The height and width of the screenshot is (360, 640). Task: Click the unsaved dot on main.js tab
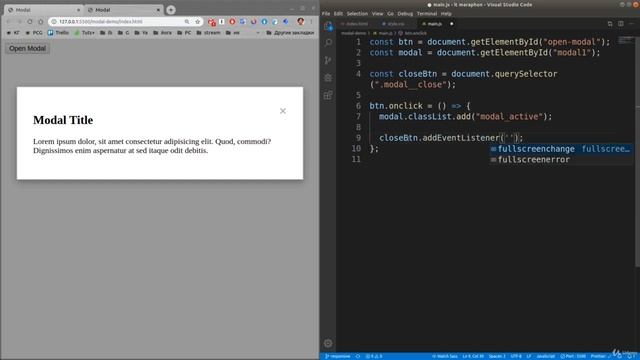click(x=451, y=24)
